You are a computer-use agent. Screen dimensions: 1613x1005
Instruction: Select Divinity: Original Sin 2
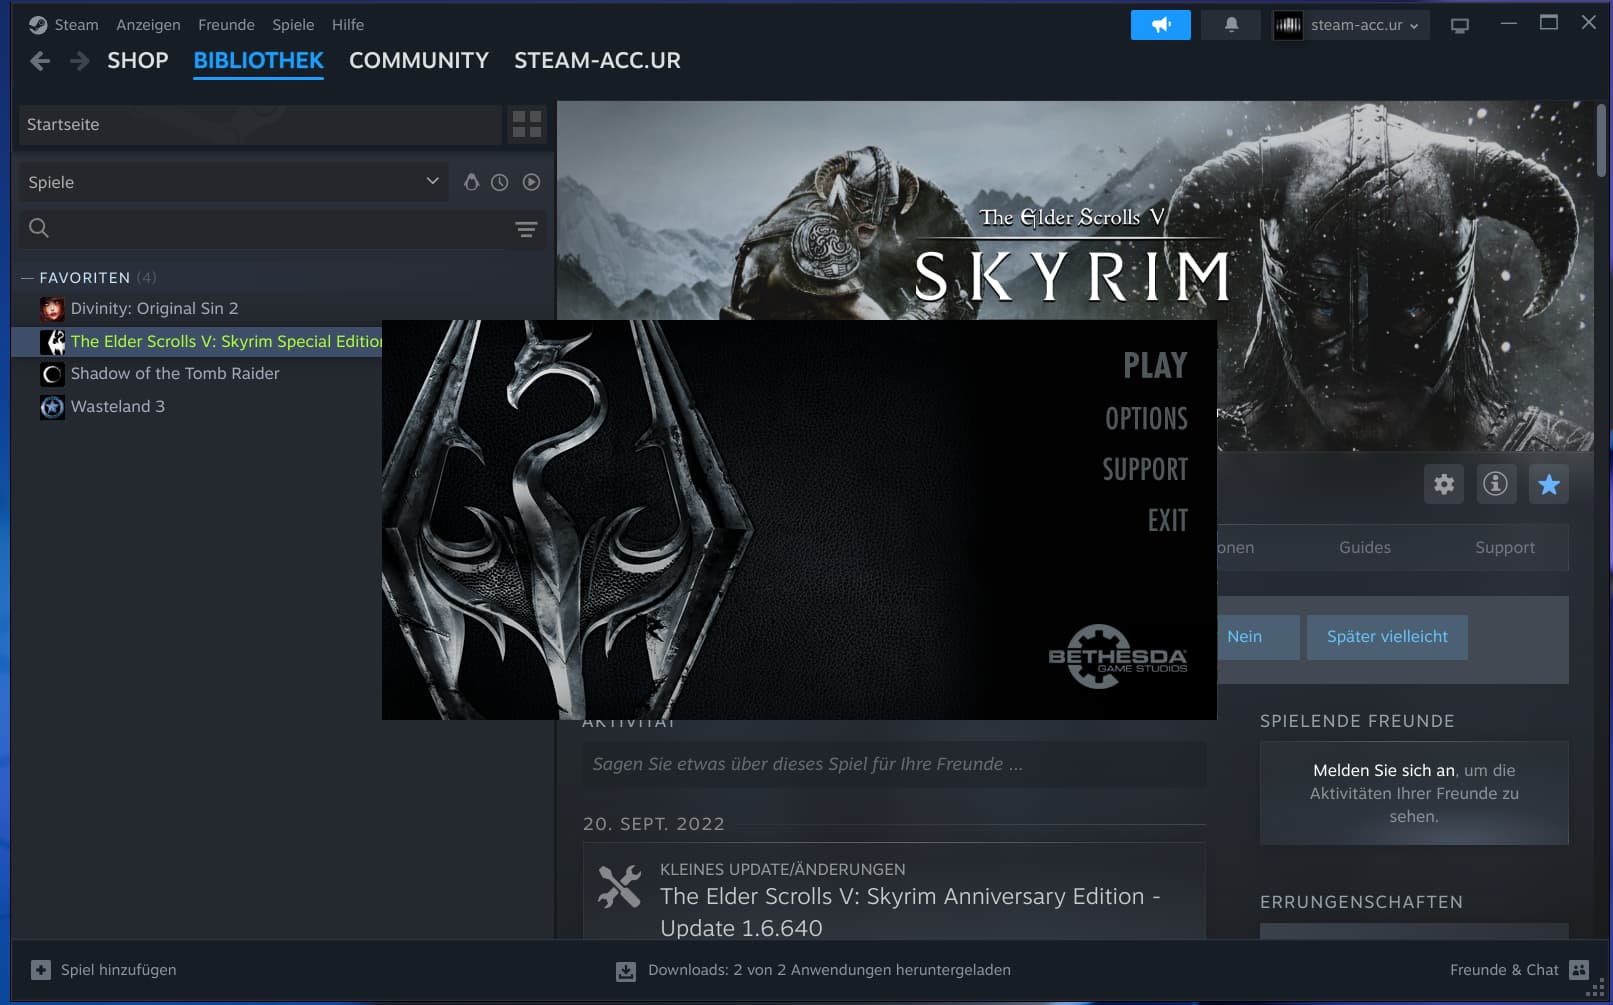pos(154,309)
